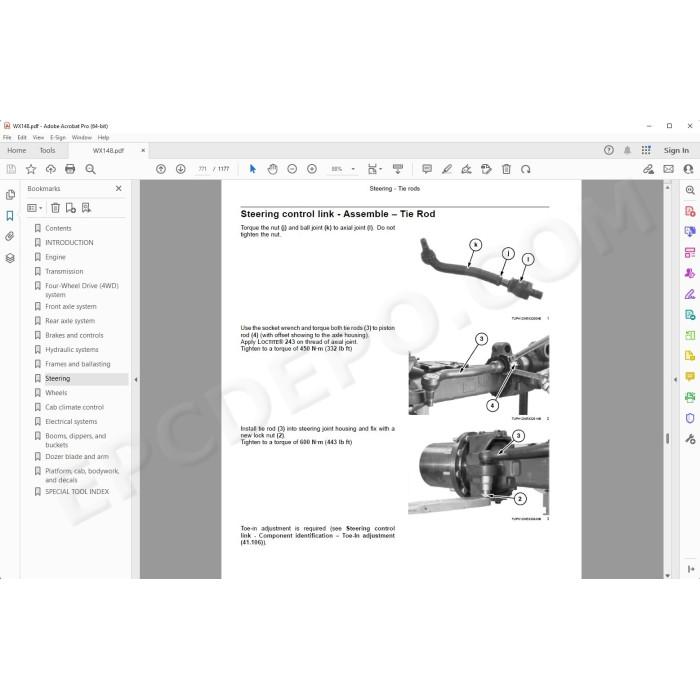Toggle the Bookmarks navigation panel icon
The image size is (700, 700).
click(10, 216)
